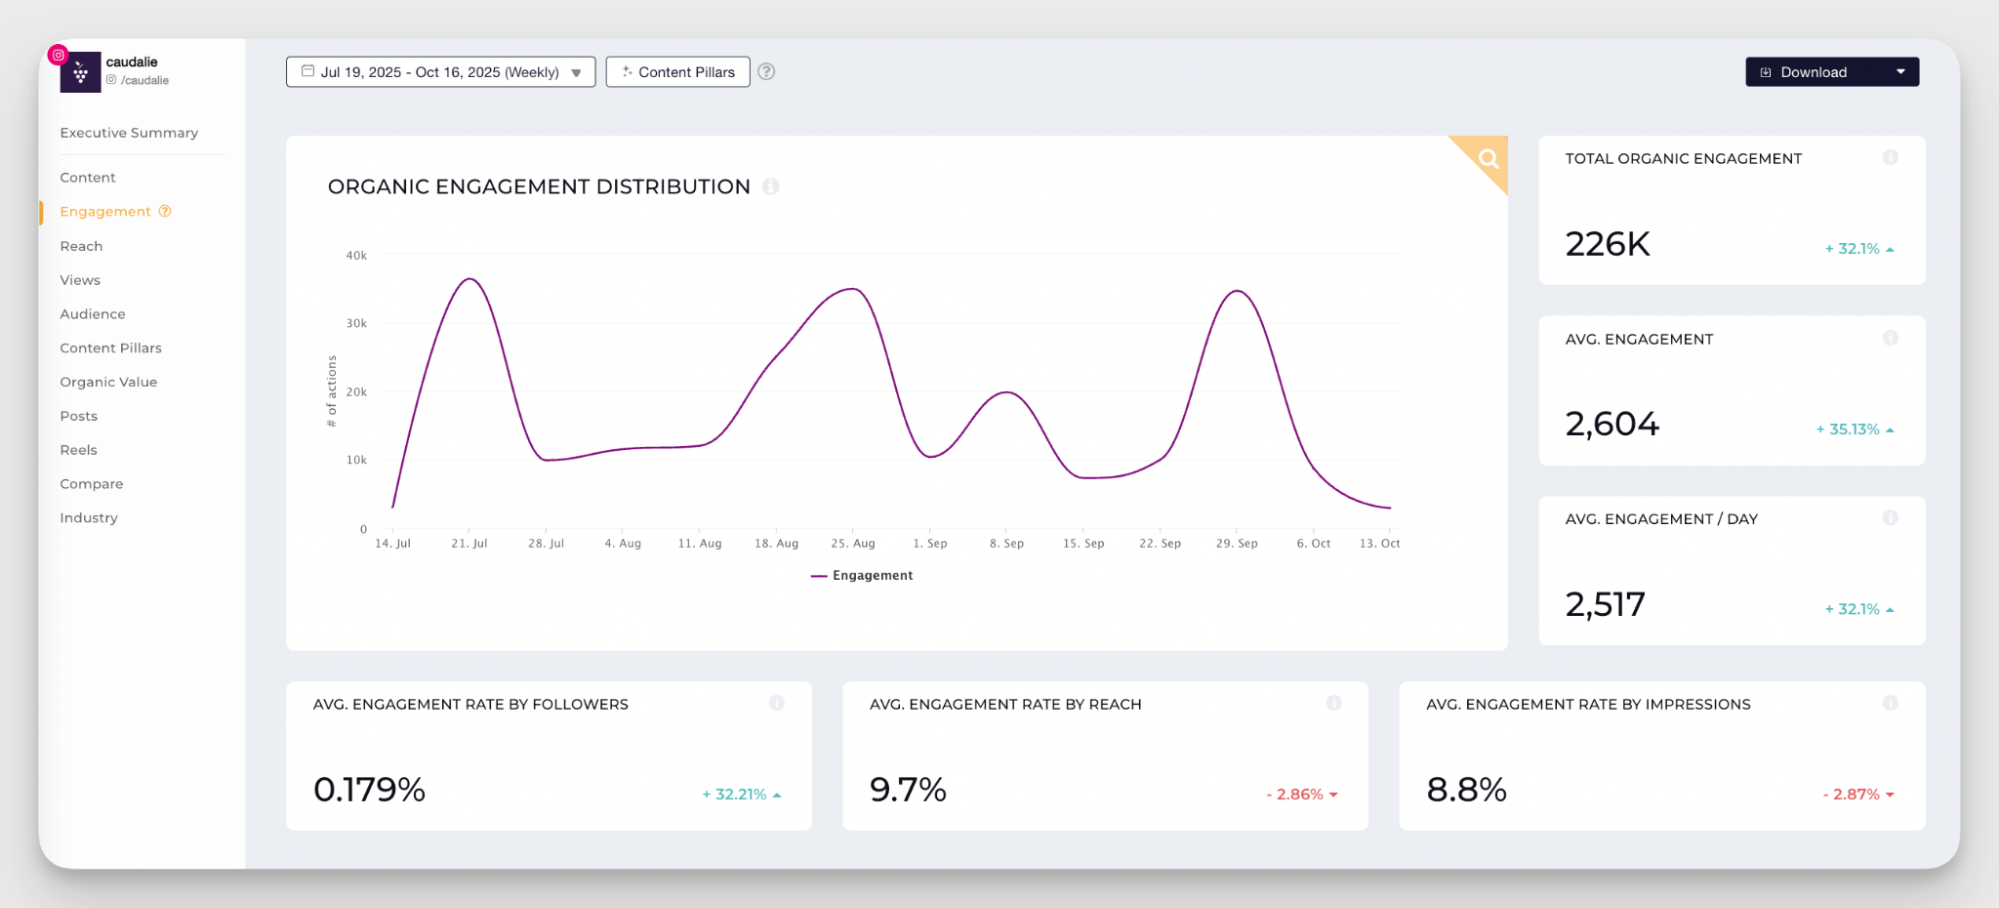Click the info icon on the Total Organic Engagement card
Screen dimensions: 1999x908
1891,157
